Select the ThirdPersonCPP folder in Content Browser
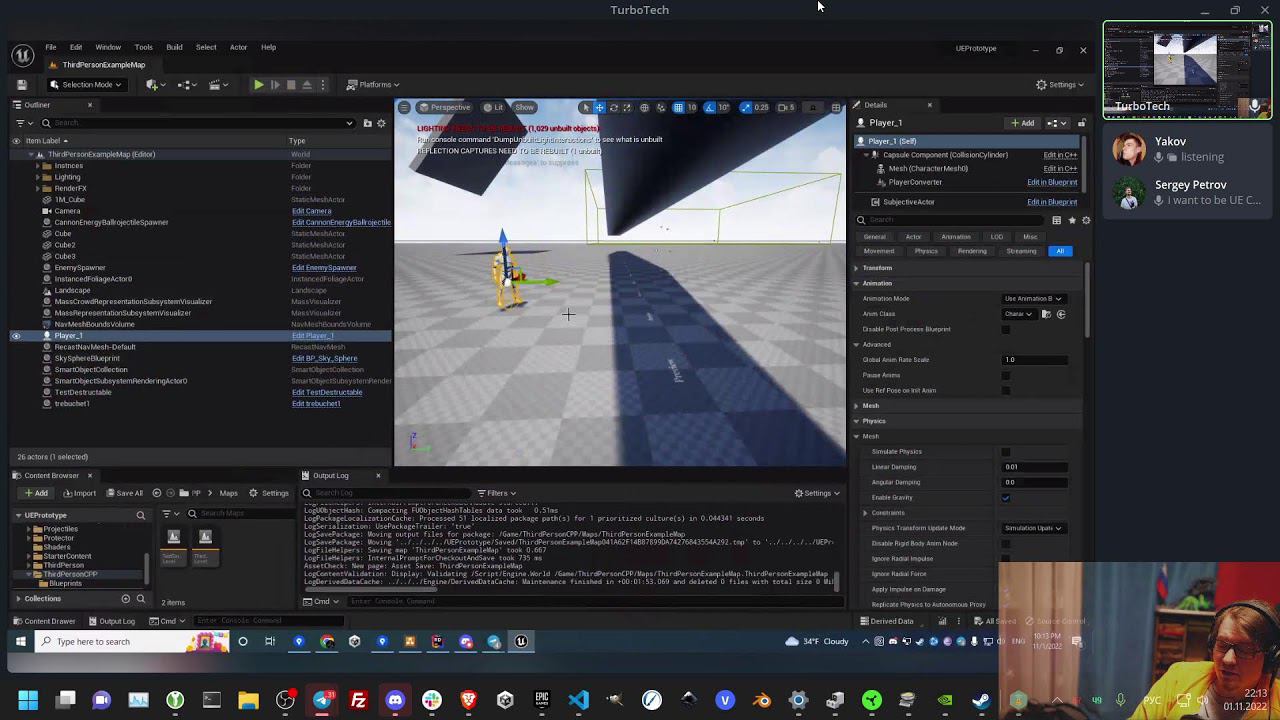1280x720 pixels. coord(70,574)
